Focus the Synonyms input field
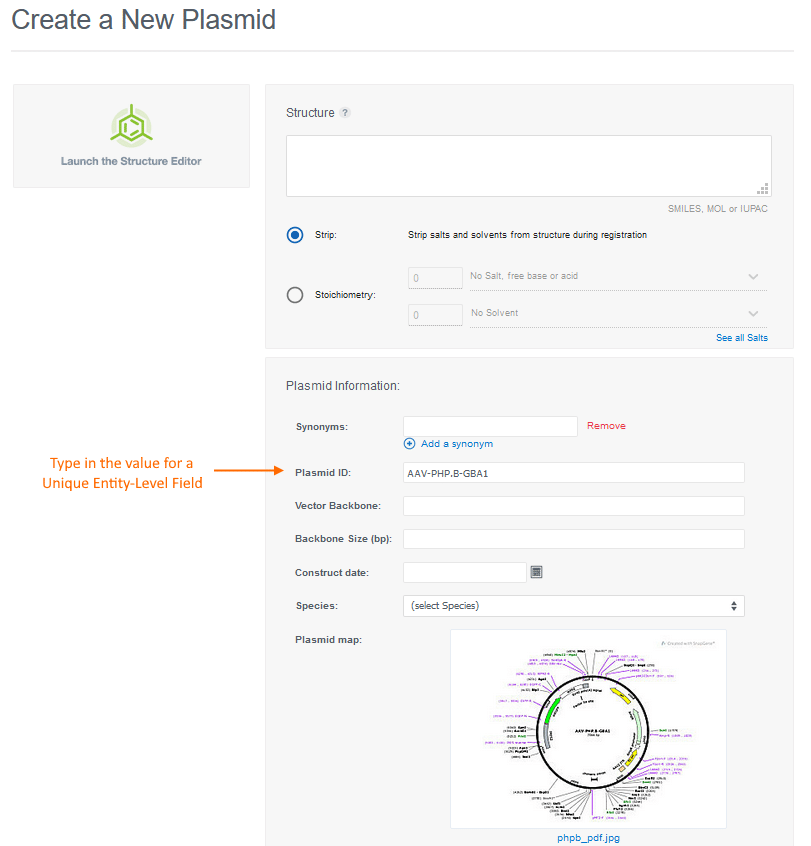The width and height of the screenshot is (811, 846). pyautogui.click(x=490, y=426)
